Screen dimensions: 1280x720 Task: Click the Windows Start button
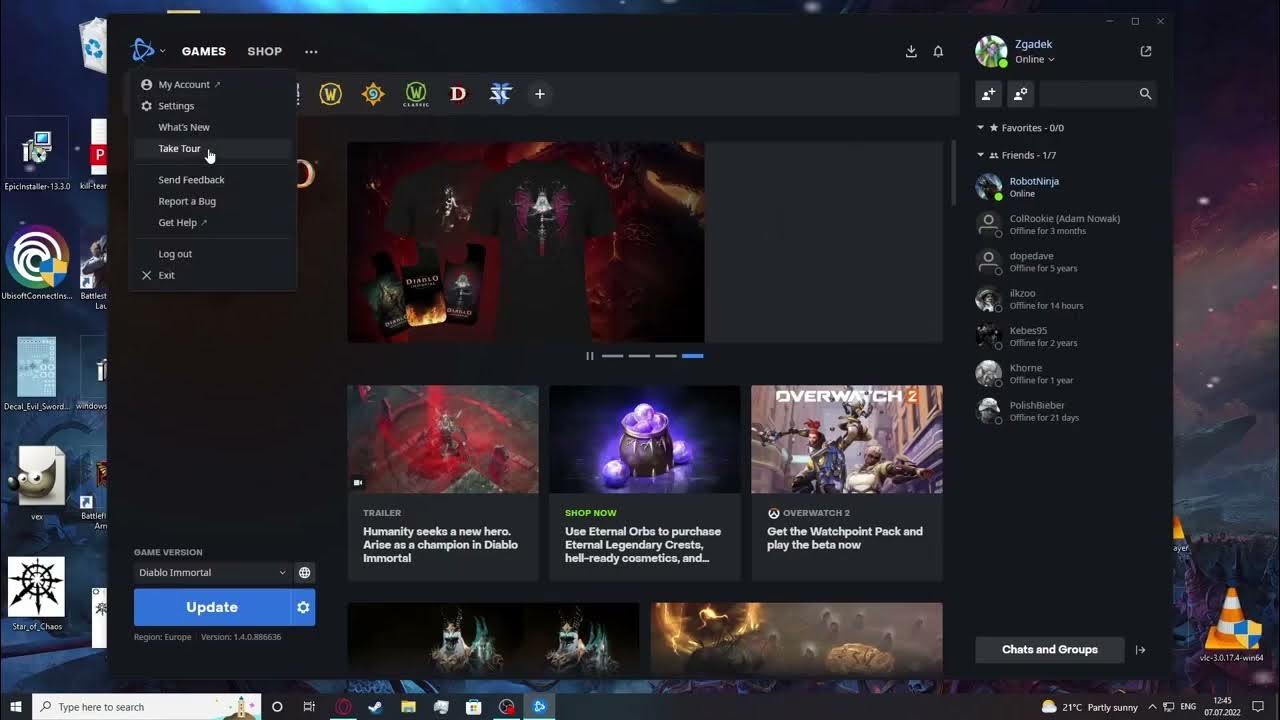pyautogui.click(x=16, y=707)
